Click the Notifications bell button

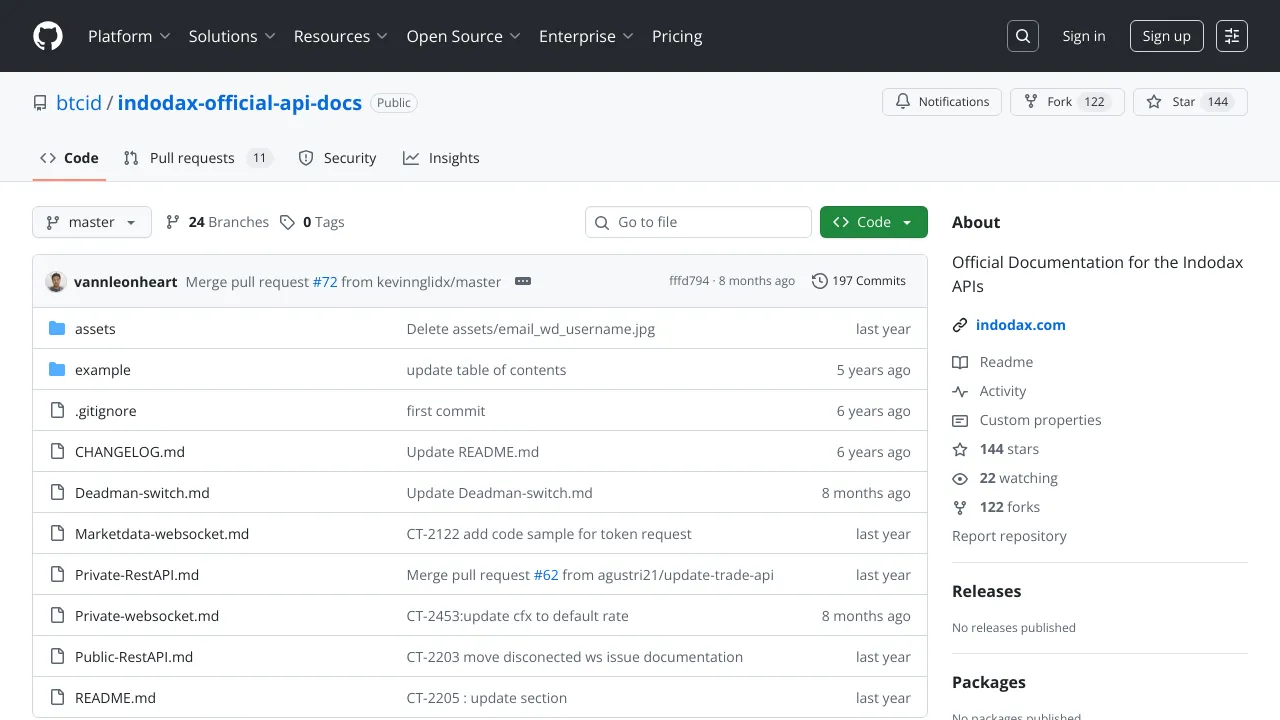click(942, 102)
